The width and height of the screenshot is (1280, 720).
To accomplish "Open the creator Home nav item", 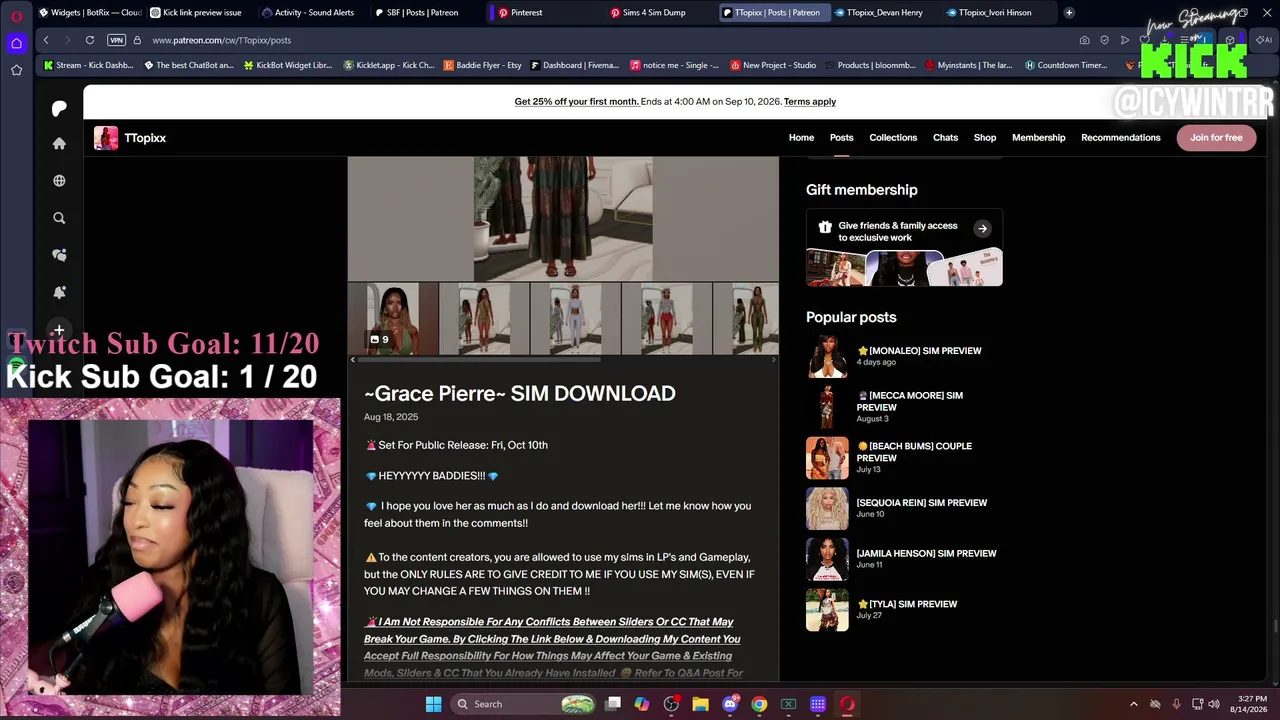I will tap(801, 138).
